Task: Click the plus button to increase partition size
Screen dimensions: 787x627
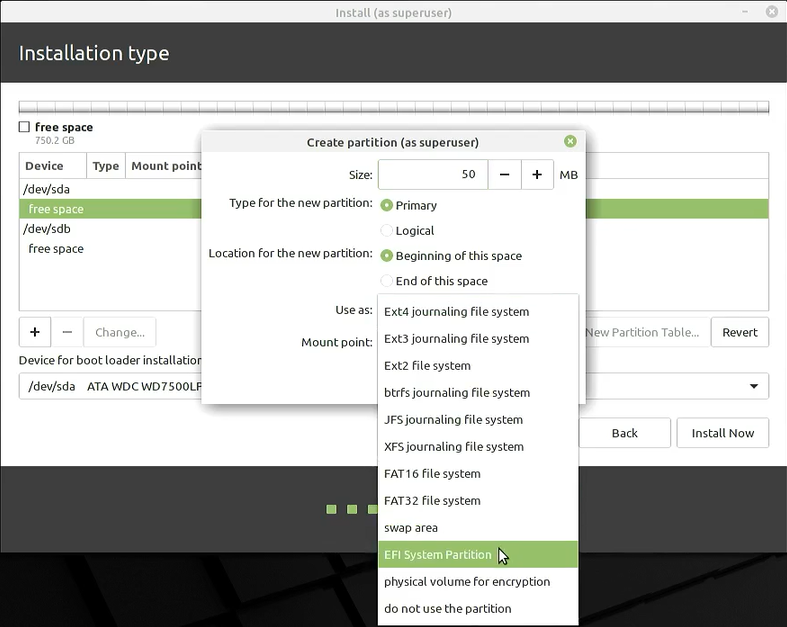Action: [x=537, y=175]
